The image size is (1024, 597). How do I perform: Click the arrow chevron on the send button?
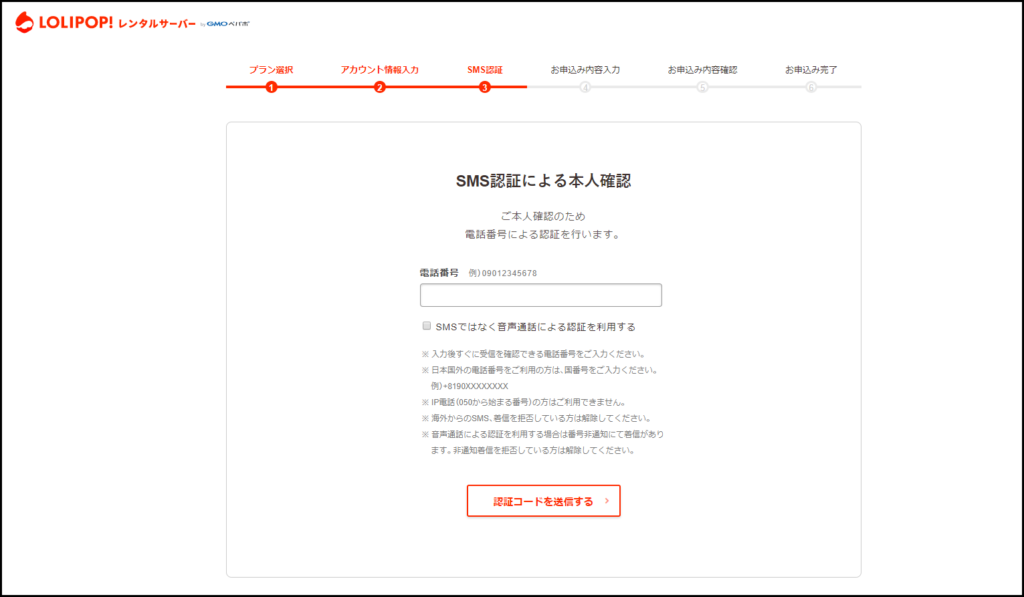click(606, 501)
